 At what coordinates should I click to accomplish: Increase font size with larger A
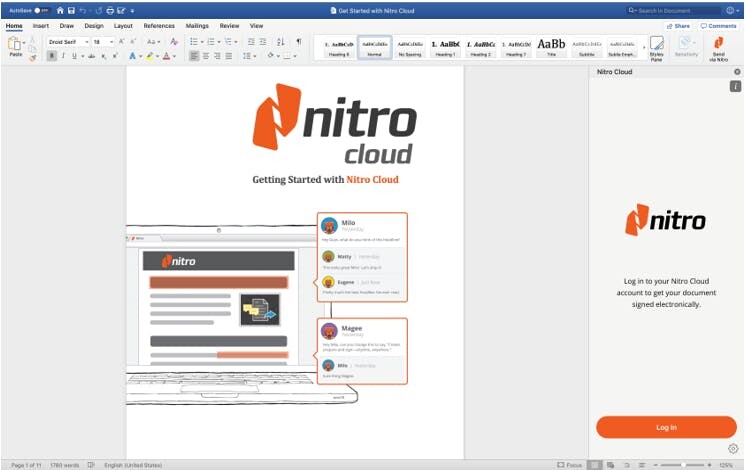(122, 42)
